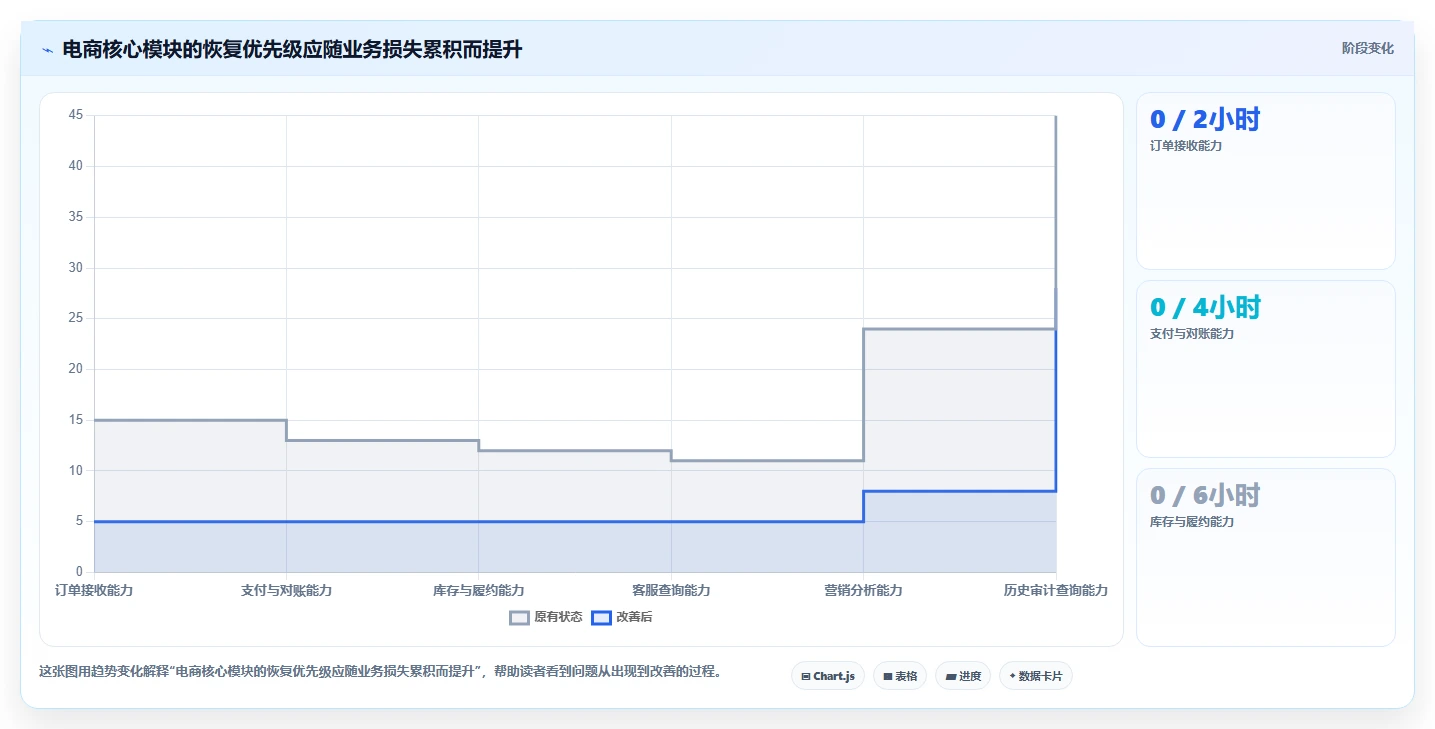Click the 表格 tag icon
The height and width of the screenshot is (729, 1435).
click(x=888, y=677)
